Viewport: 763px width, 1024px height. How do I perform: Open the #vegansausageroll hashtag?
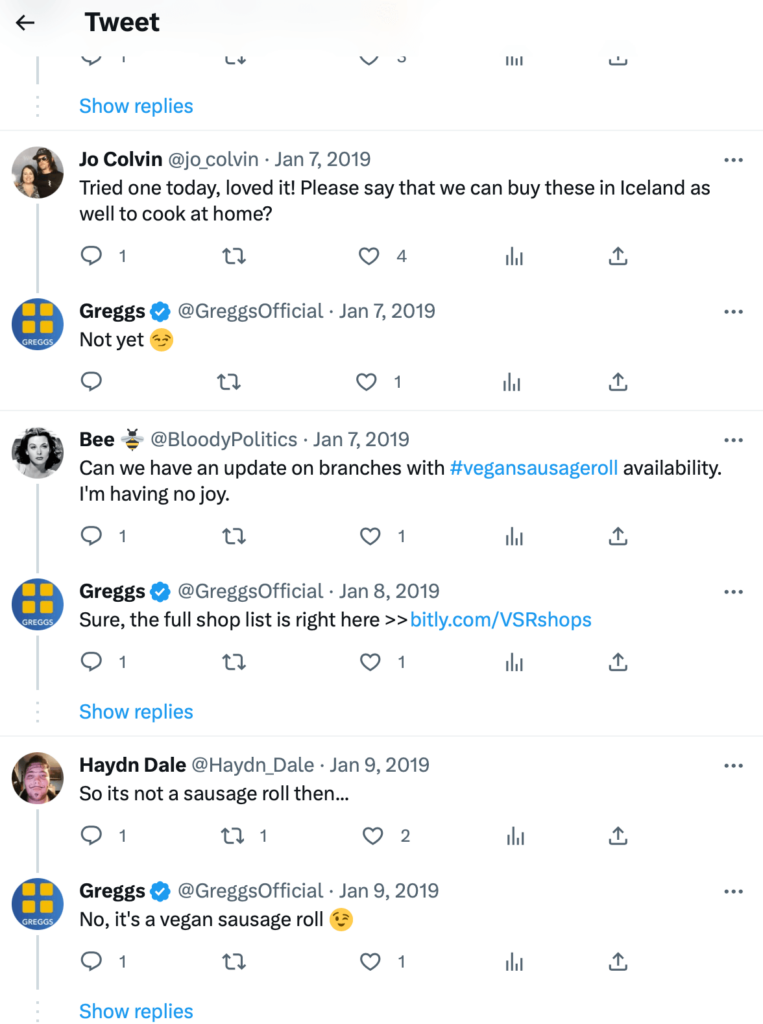pos(534,467)
